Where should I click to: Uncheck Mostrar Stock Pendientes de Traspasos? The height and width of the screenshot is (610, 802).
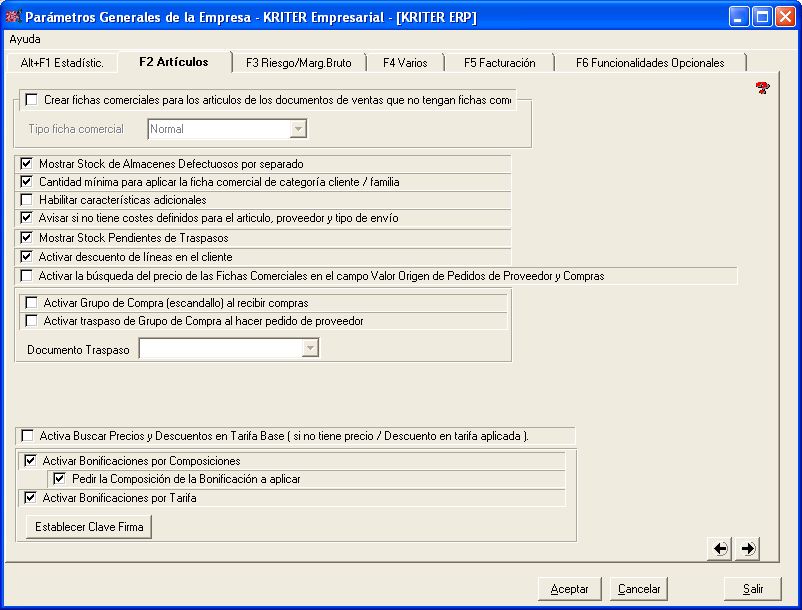[27, 237]
